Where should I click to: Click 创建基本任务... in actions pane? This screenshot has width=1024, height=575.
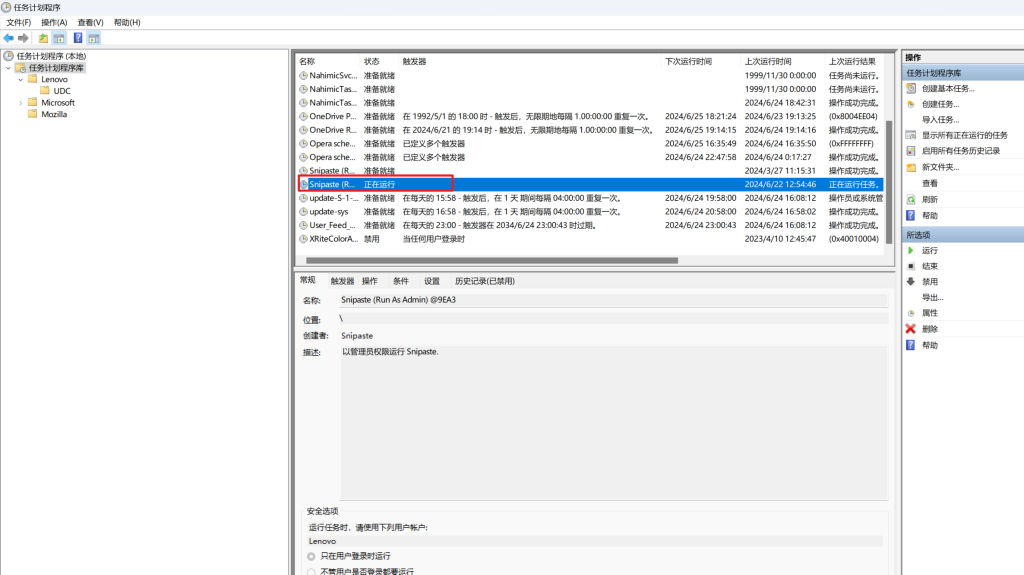(x=947, y=88)
